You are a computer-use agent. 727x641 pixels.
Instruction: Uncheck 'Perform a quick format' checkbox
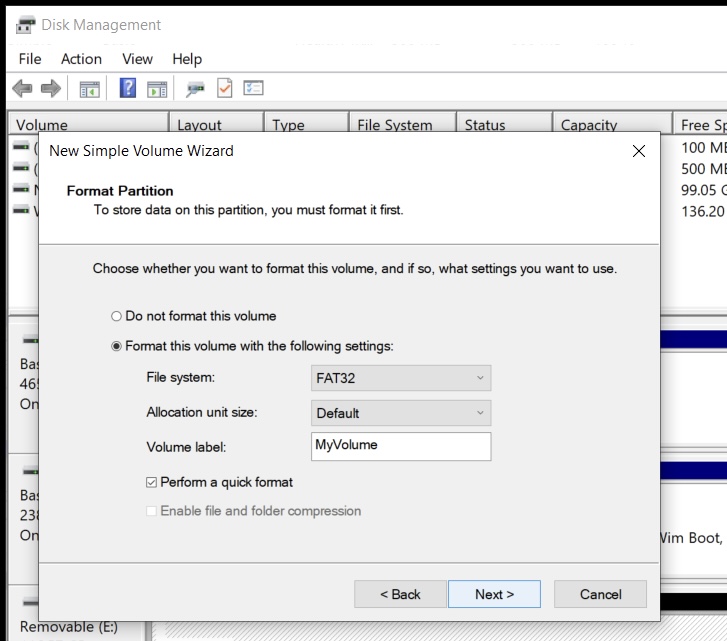click(152, 482)
